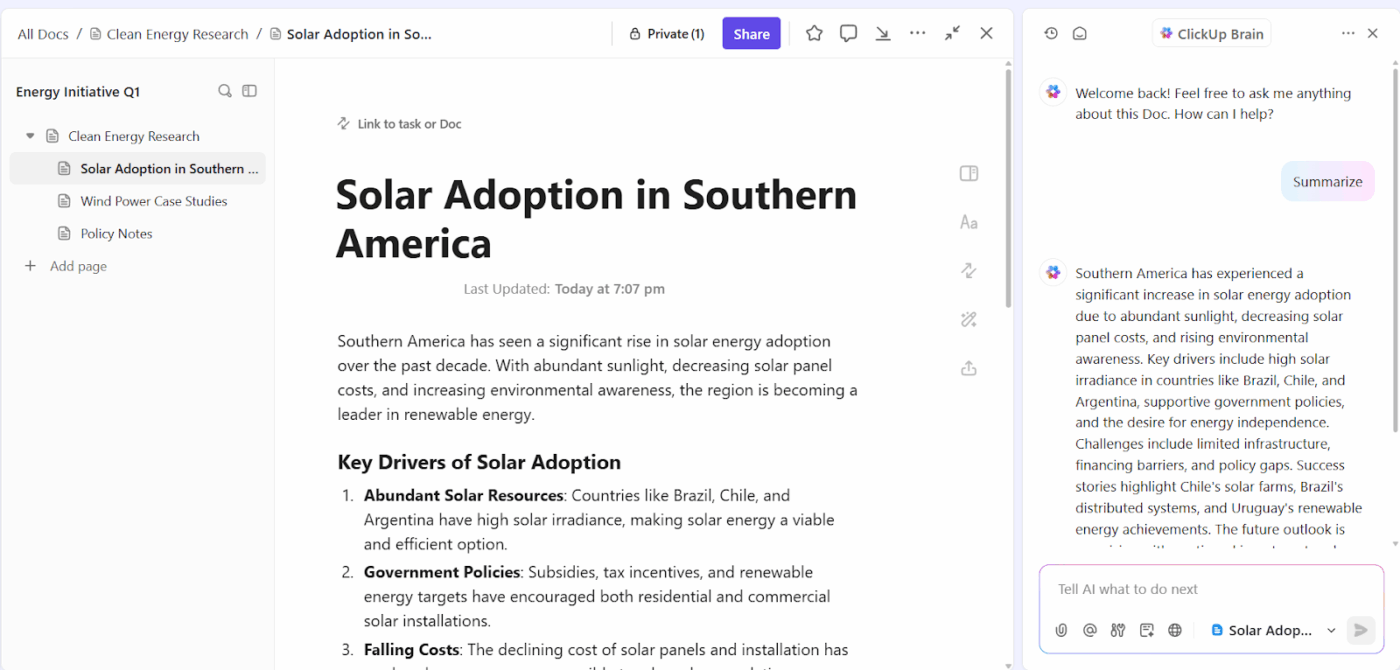This screenshot has height=670, width=1400.
Task: Open the three-dot menu in ClickUp Brain panel
Action: (1348, 33)
